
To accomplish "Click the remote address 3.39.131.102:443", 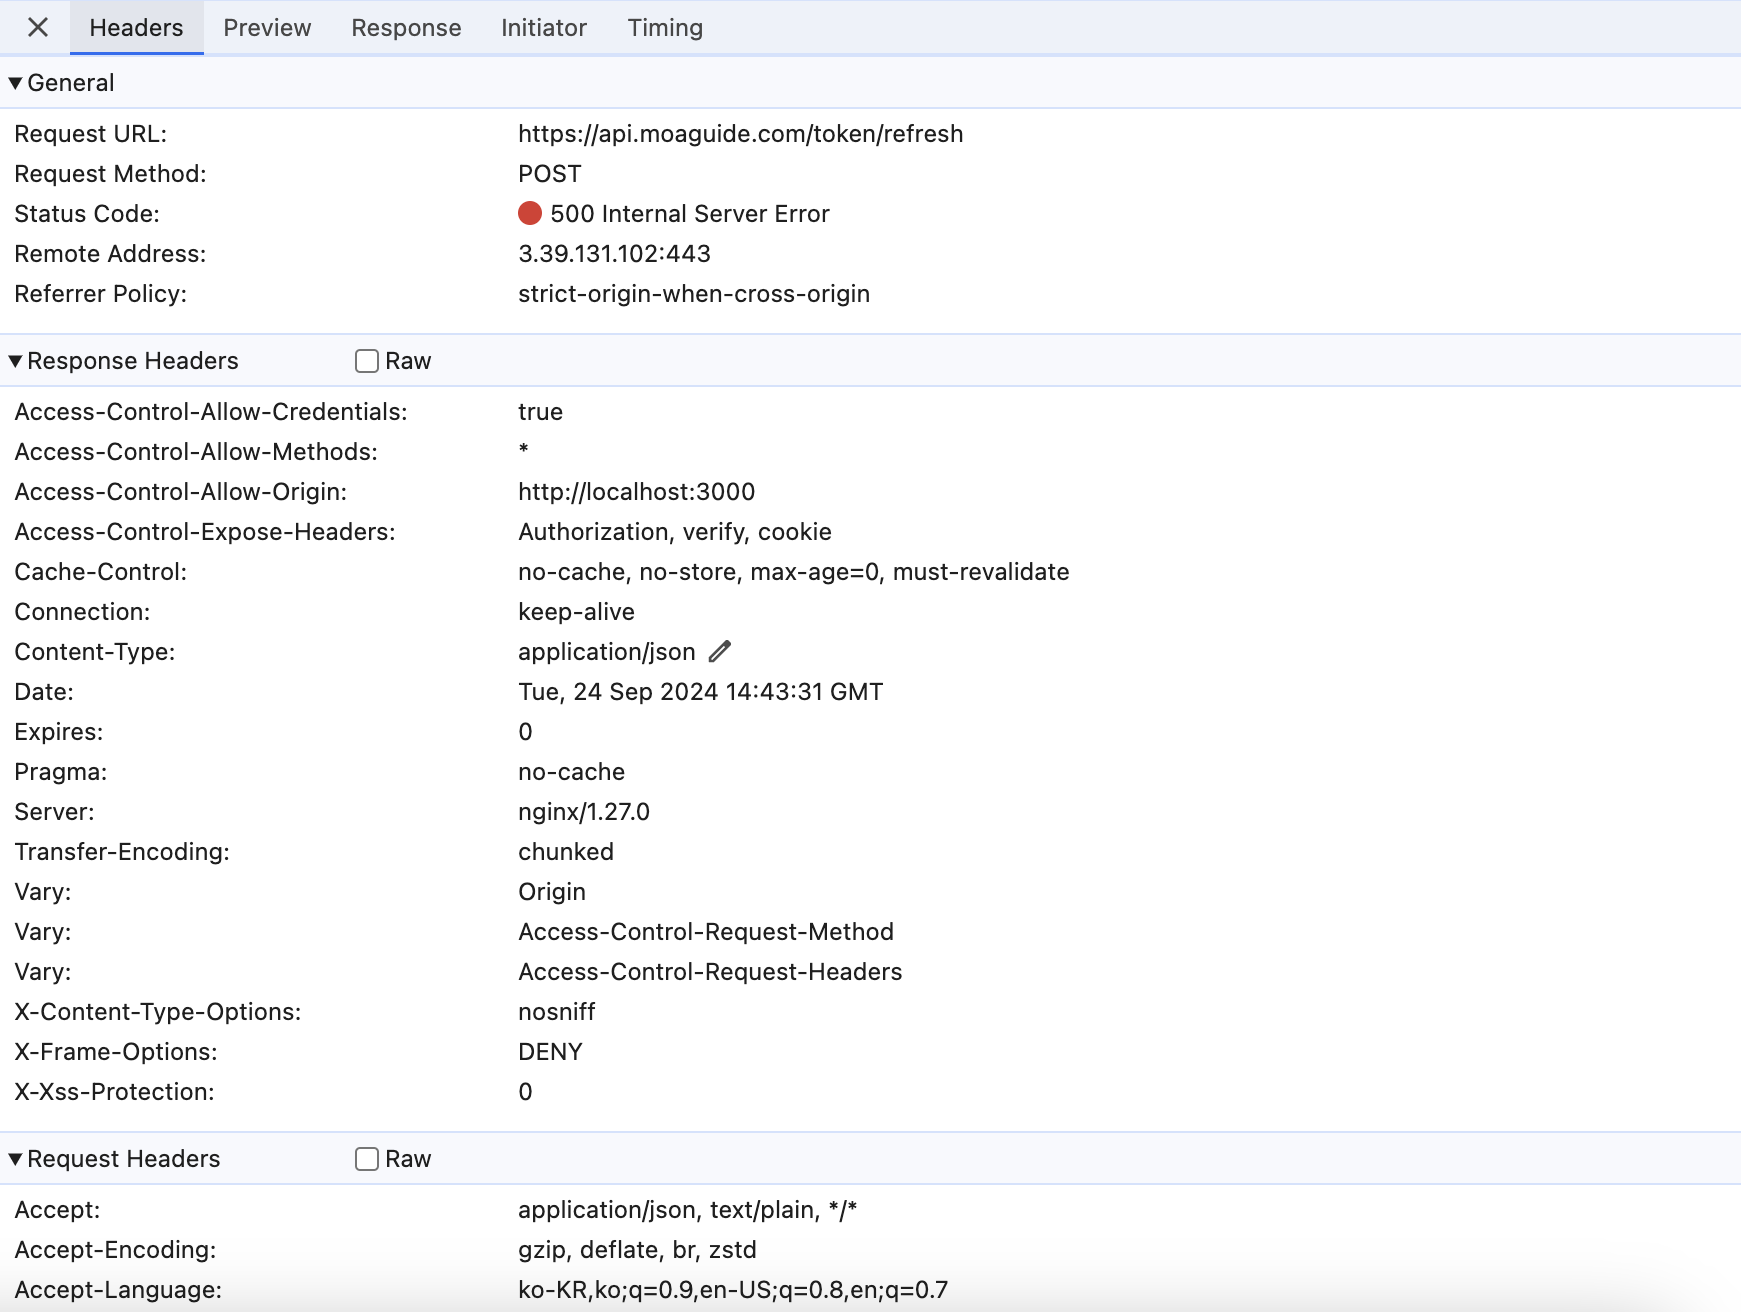I will click(614, 254).
